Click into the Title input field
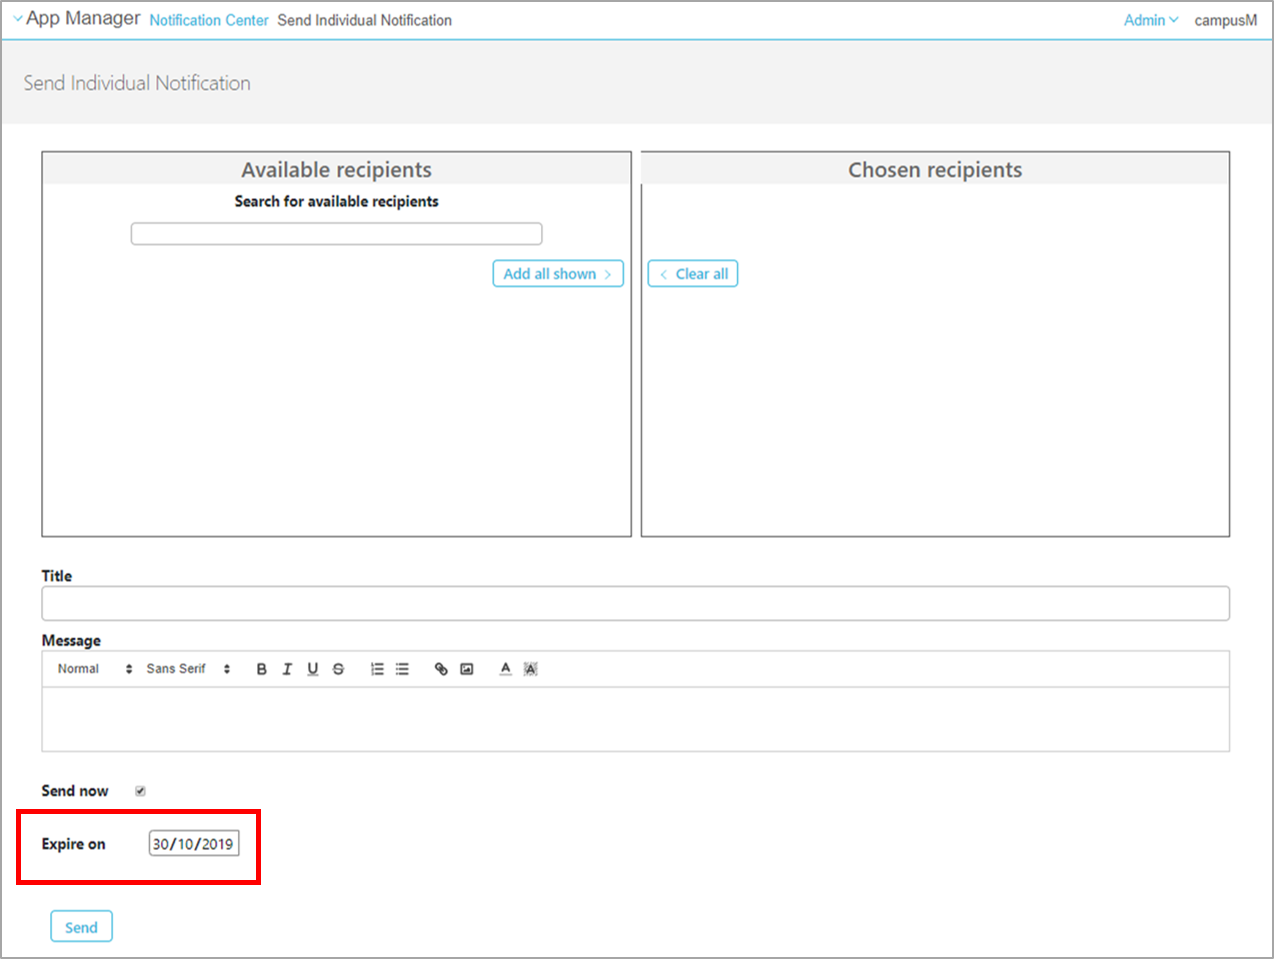Image resolution: width=1274 pixels, height=959 pixels. click(x=635, y=604)
